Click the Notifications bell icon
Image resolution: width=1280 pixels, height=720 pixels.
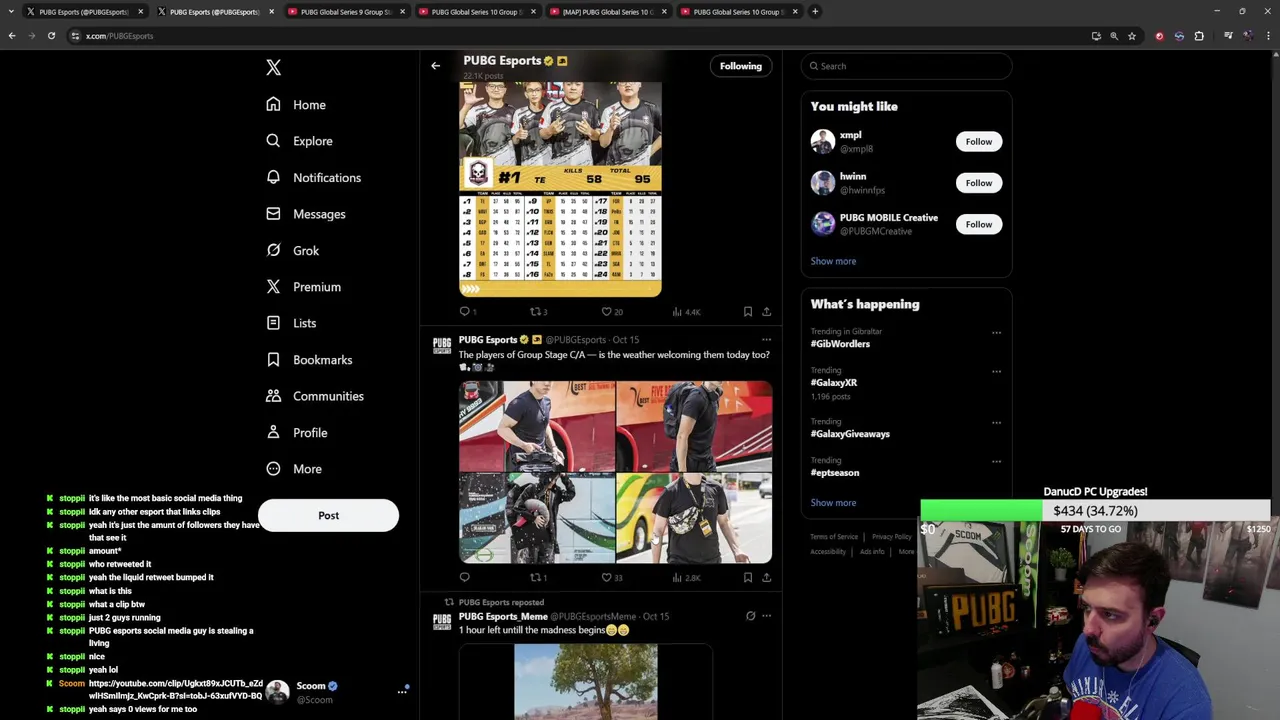pos(273,177)
